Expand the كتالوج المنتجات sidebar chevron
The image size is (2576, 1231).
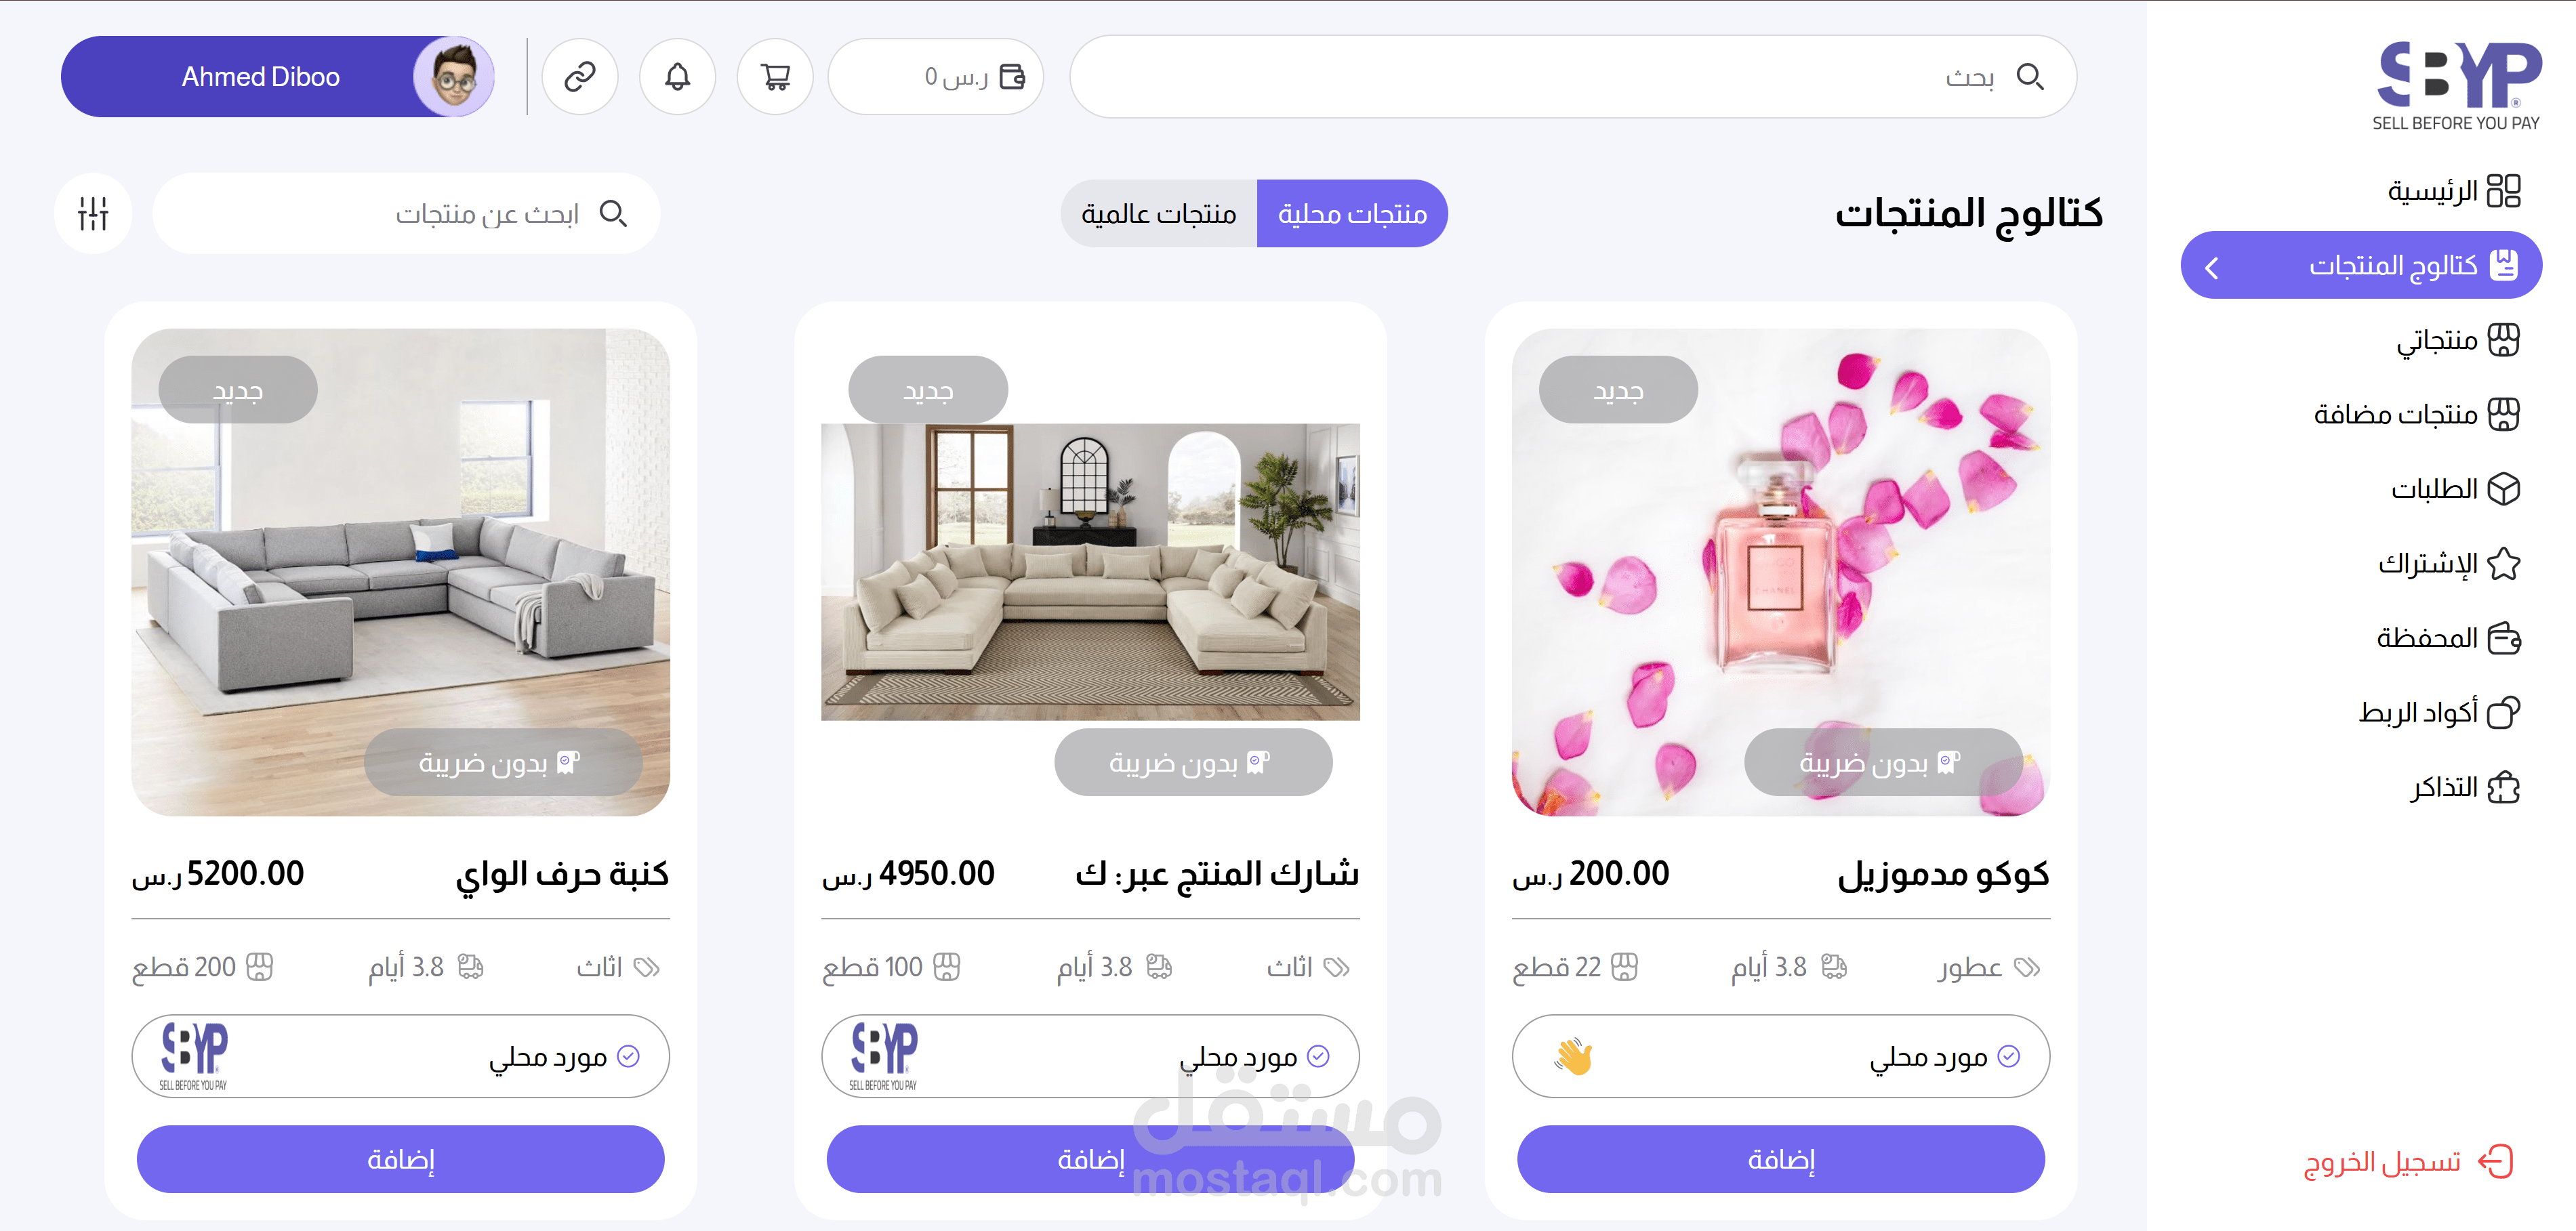2211,267
